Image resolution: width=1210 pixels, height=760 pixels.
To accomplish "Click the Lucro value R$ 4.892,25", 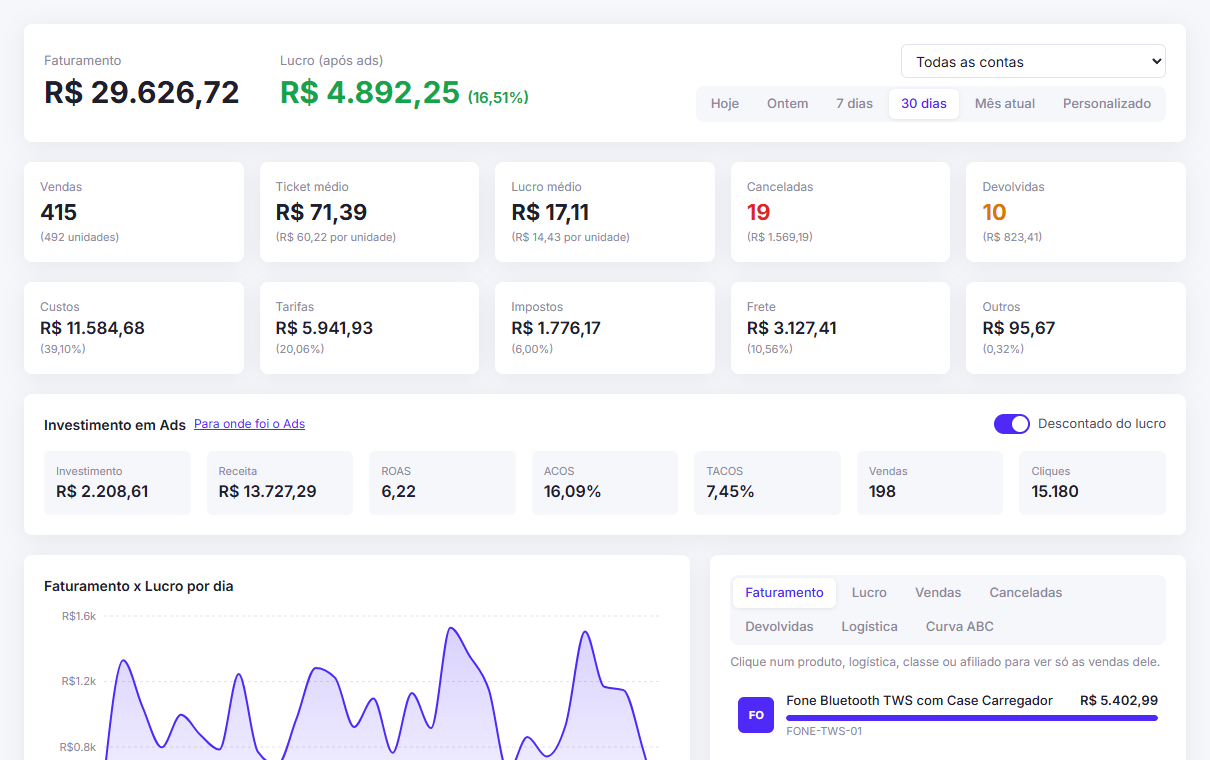I will pos(370,93).
